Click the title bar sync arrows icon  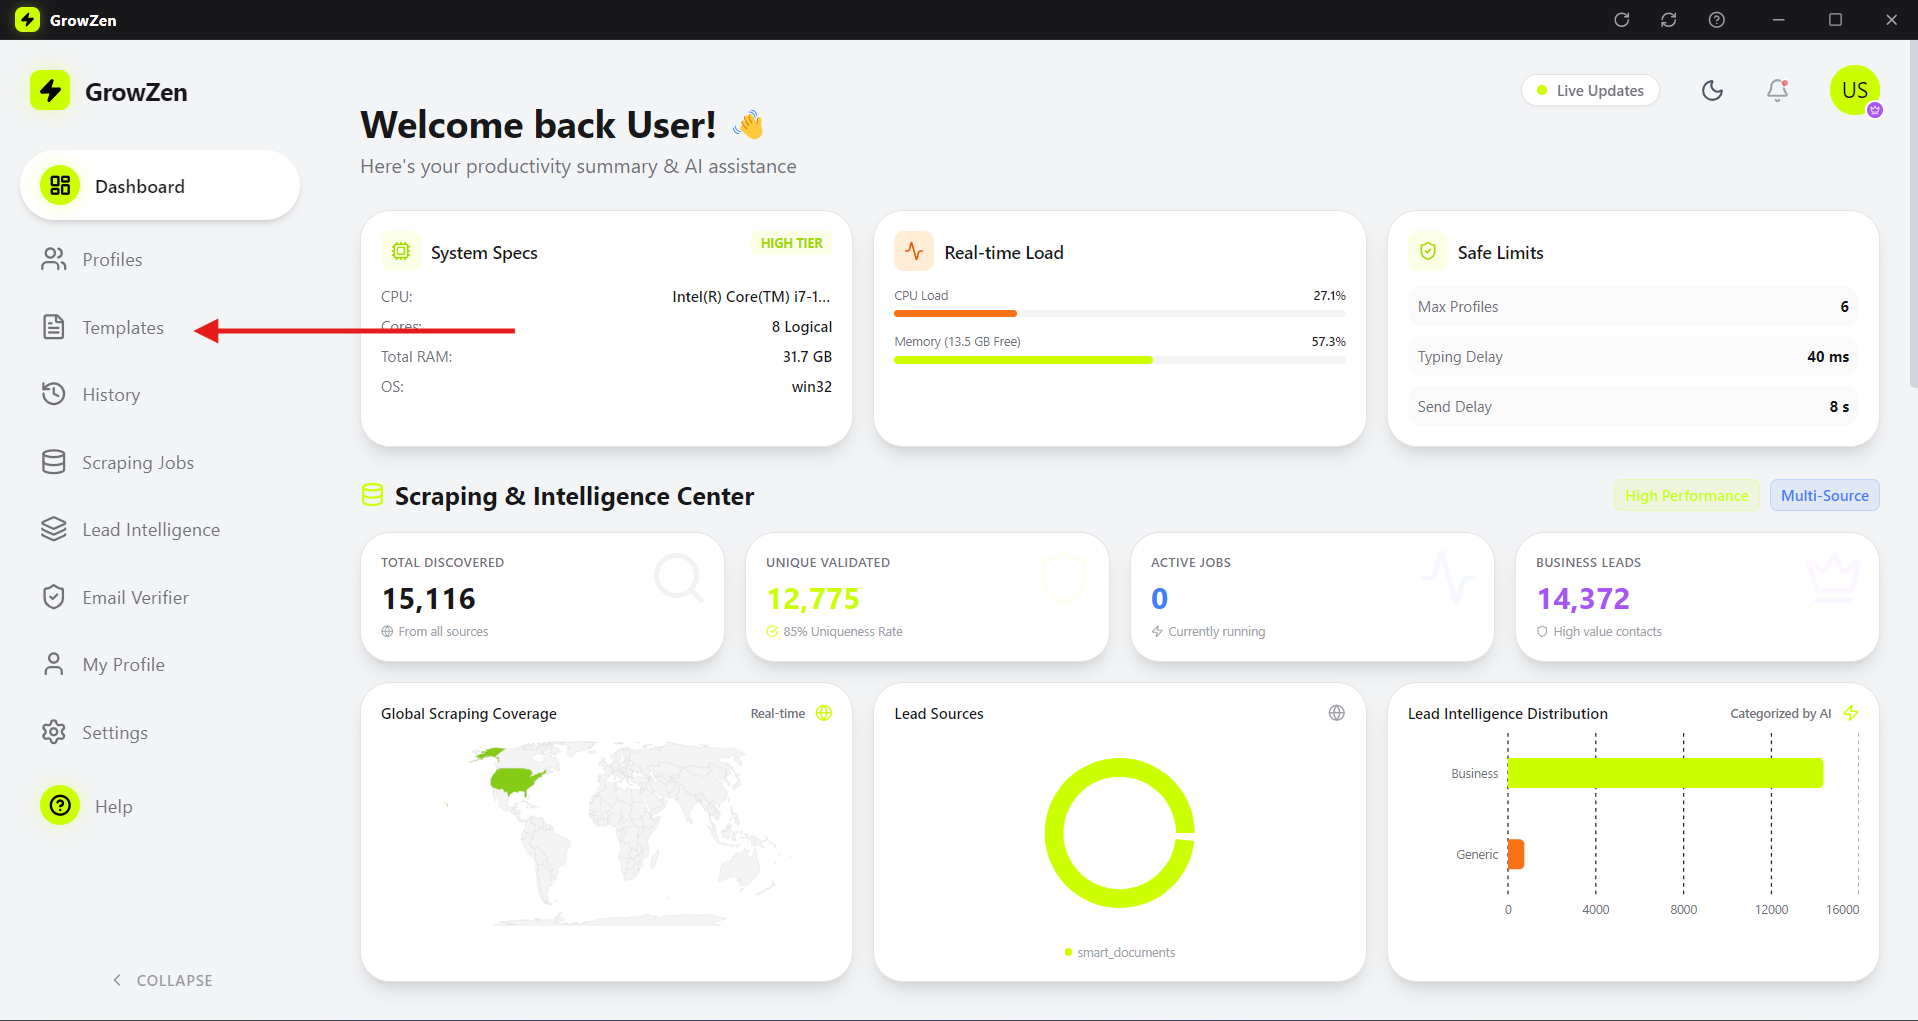click(x=1669, y=20)
